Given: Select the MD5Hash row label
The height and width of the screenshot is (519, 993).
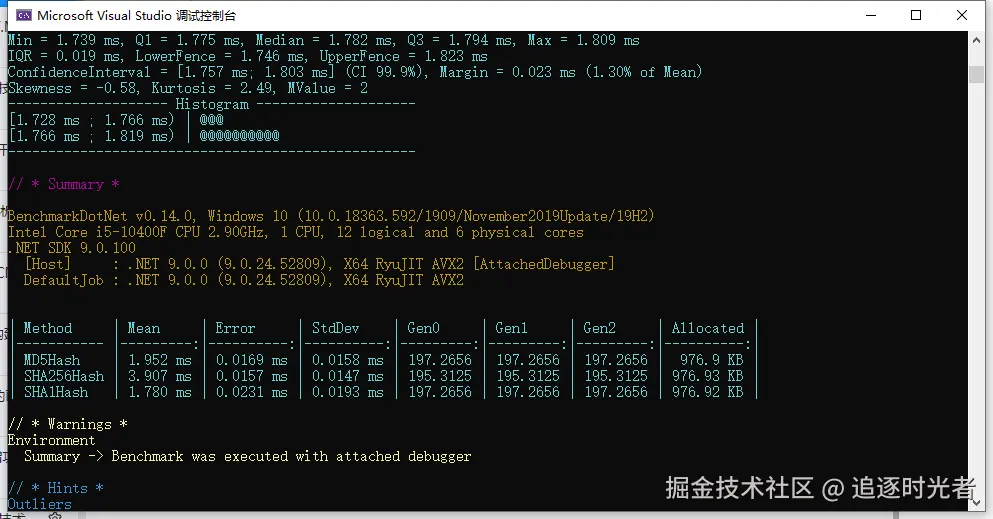Looking at the screenshot, I should click(x=52, y=360).
